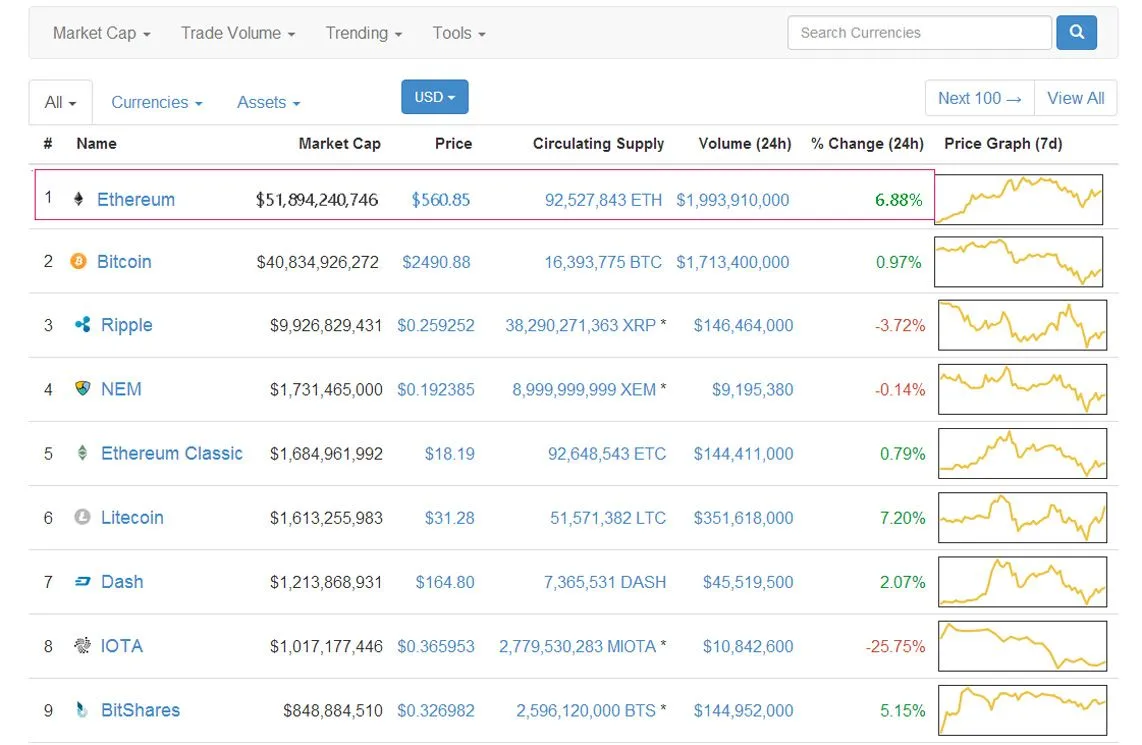The width and height of the screenshot is (1142, 745).
Task: Click the Ripple 7d price graph
Action: click(x=1023, y=325)
